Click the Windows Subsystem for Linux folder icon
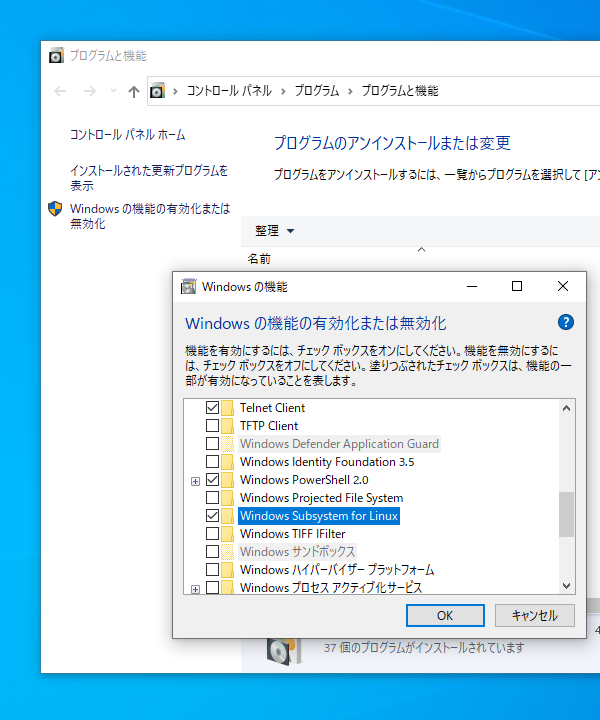This screenshot has height=720, width=600. point(227,516)
